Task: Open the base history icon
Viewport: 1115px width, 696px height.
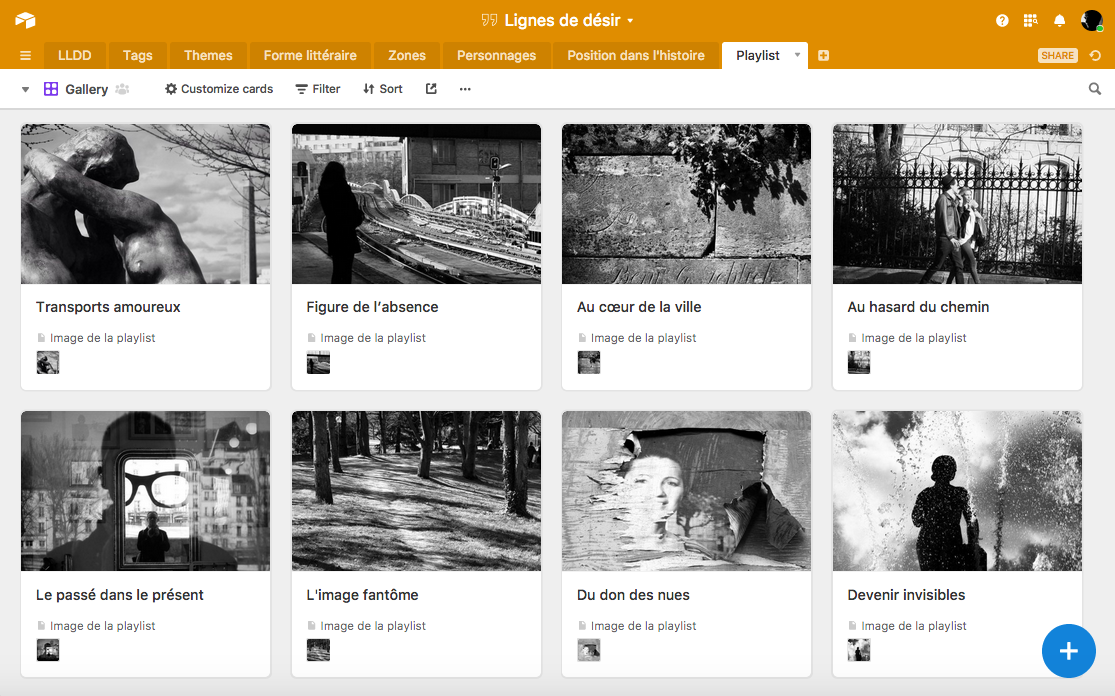Action: (x=1095, y=56)
